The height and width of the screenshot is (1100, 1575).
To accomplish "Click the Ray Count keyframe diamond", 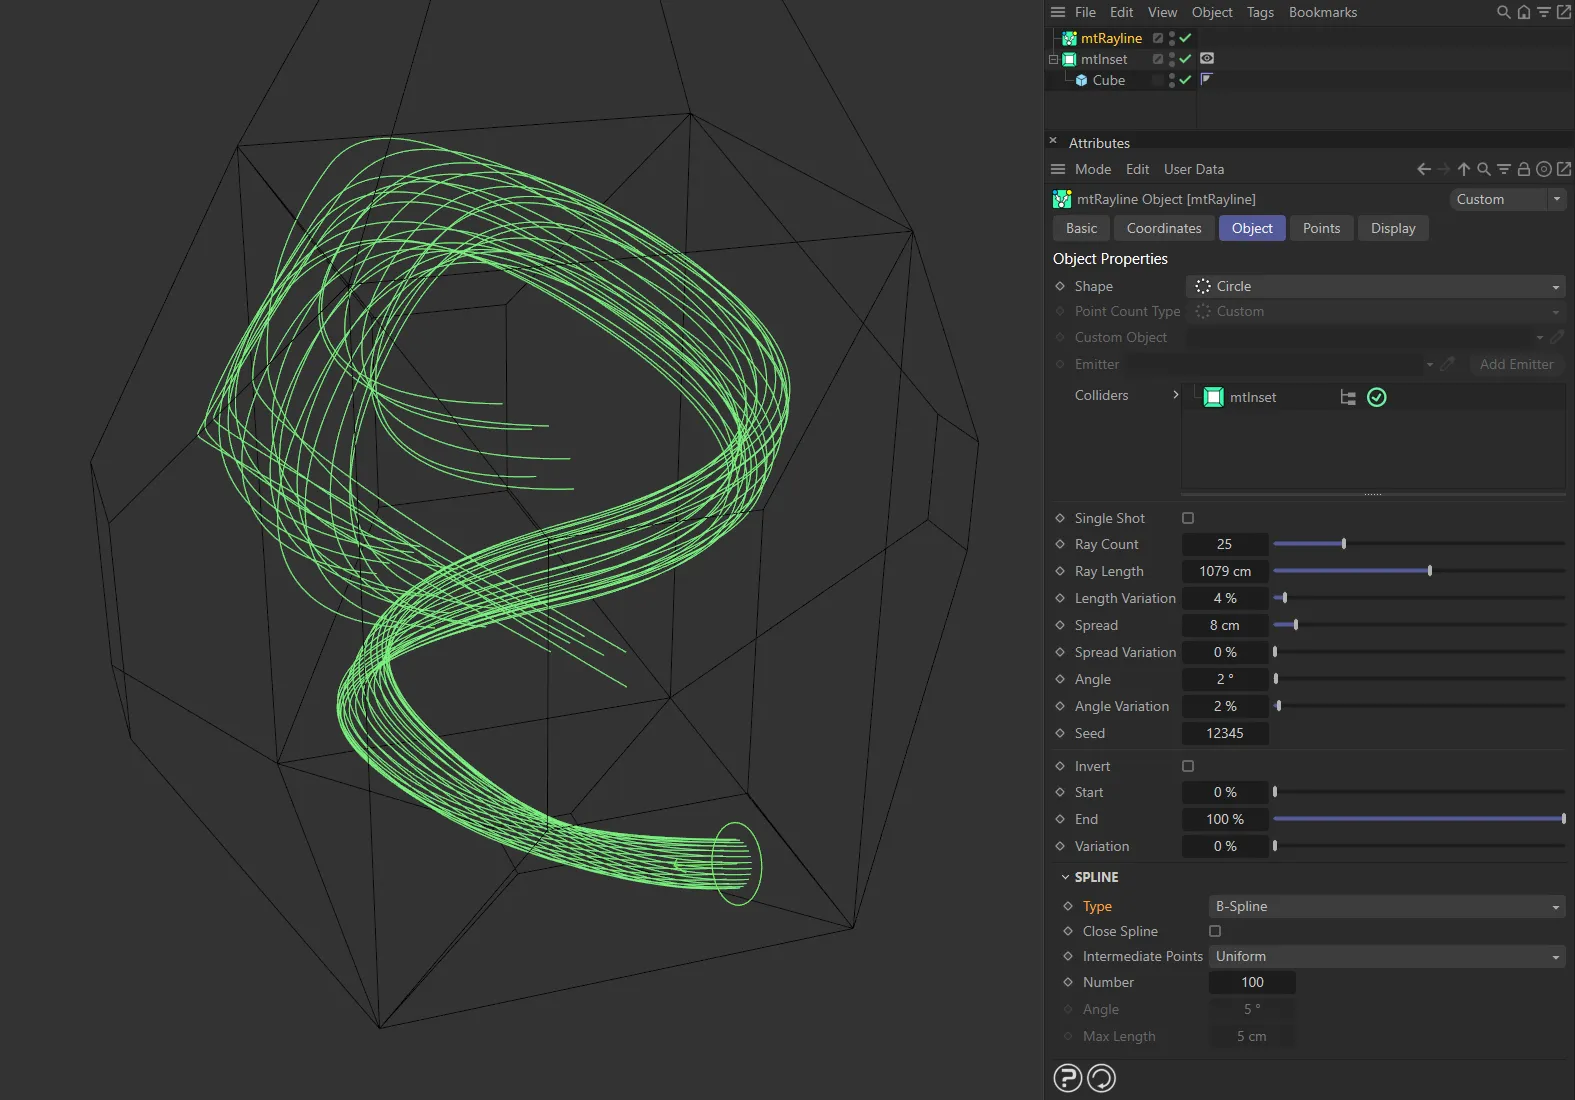I will point(1060,544).
